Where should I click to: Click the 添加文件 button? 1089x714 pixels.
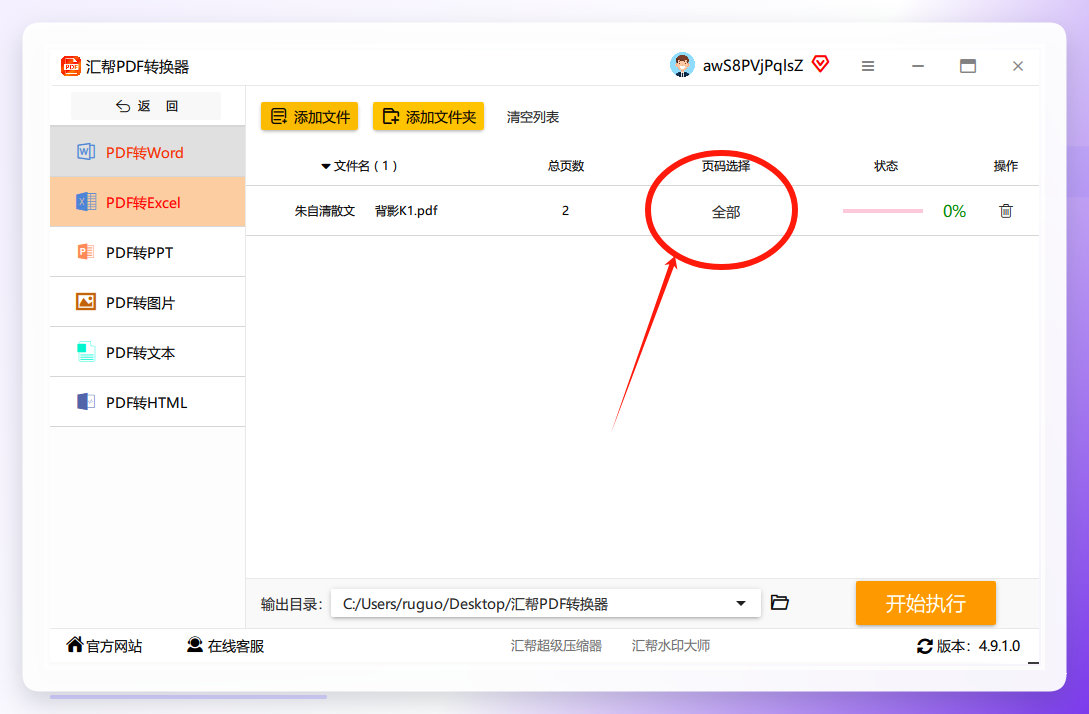(310, 117)
